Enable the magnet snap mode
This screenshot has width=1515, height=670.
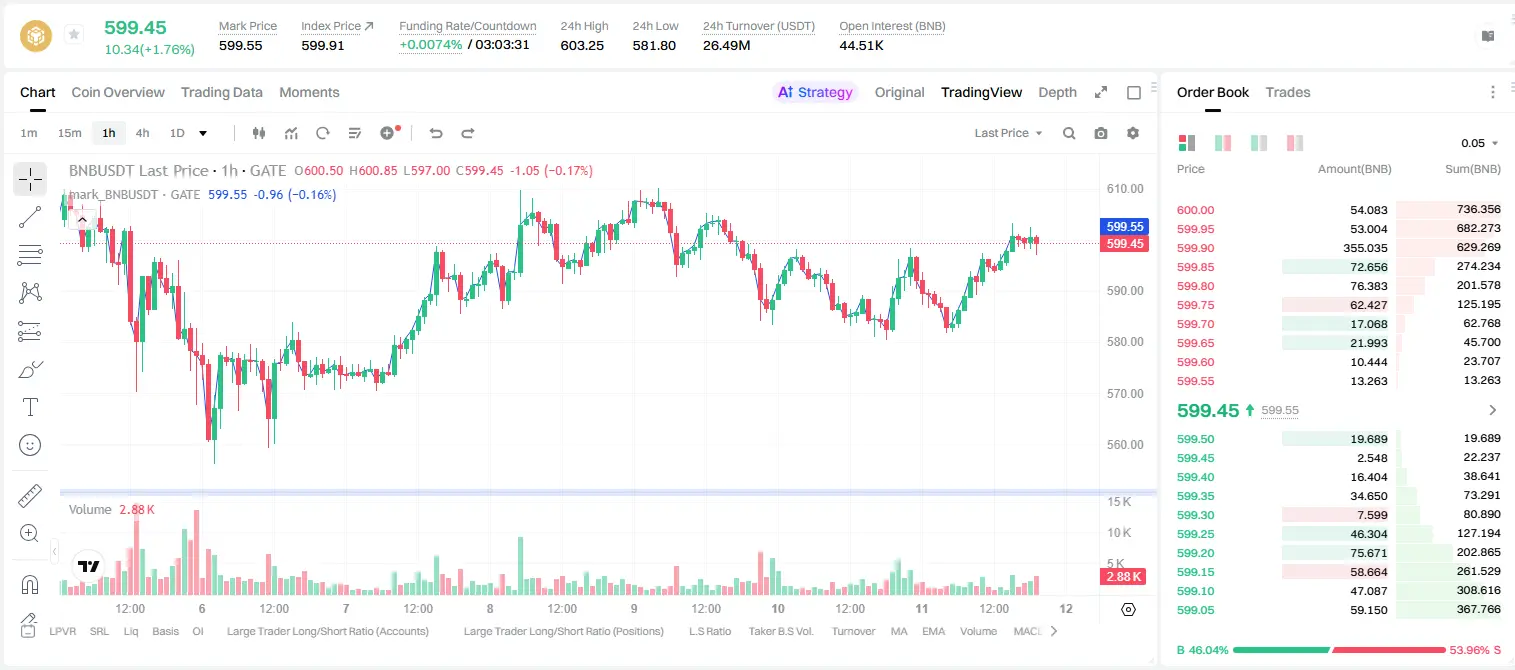[x=30, y=585]
